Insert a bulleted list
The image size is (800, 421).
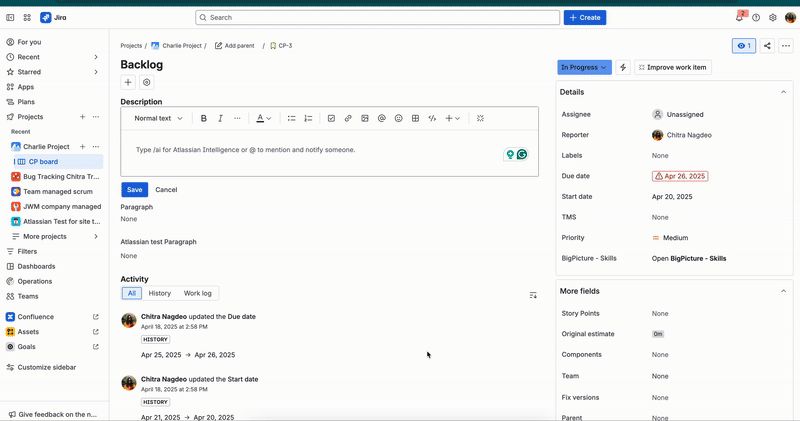click(x=291, y=118)
